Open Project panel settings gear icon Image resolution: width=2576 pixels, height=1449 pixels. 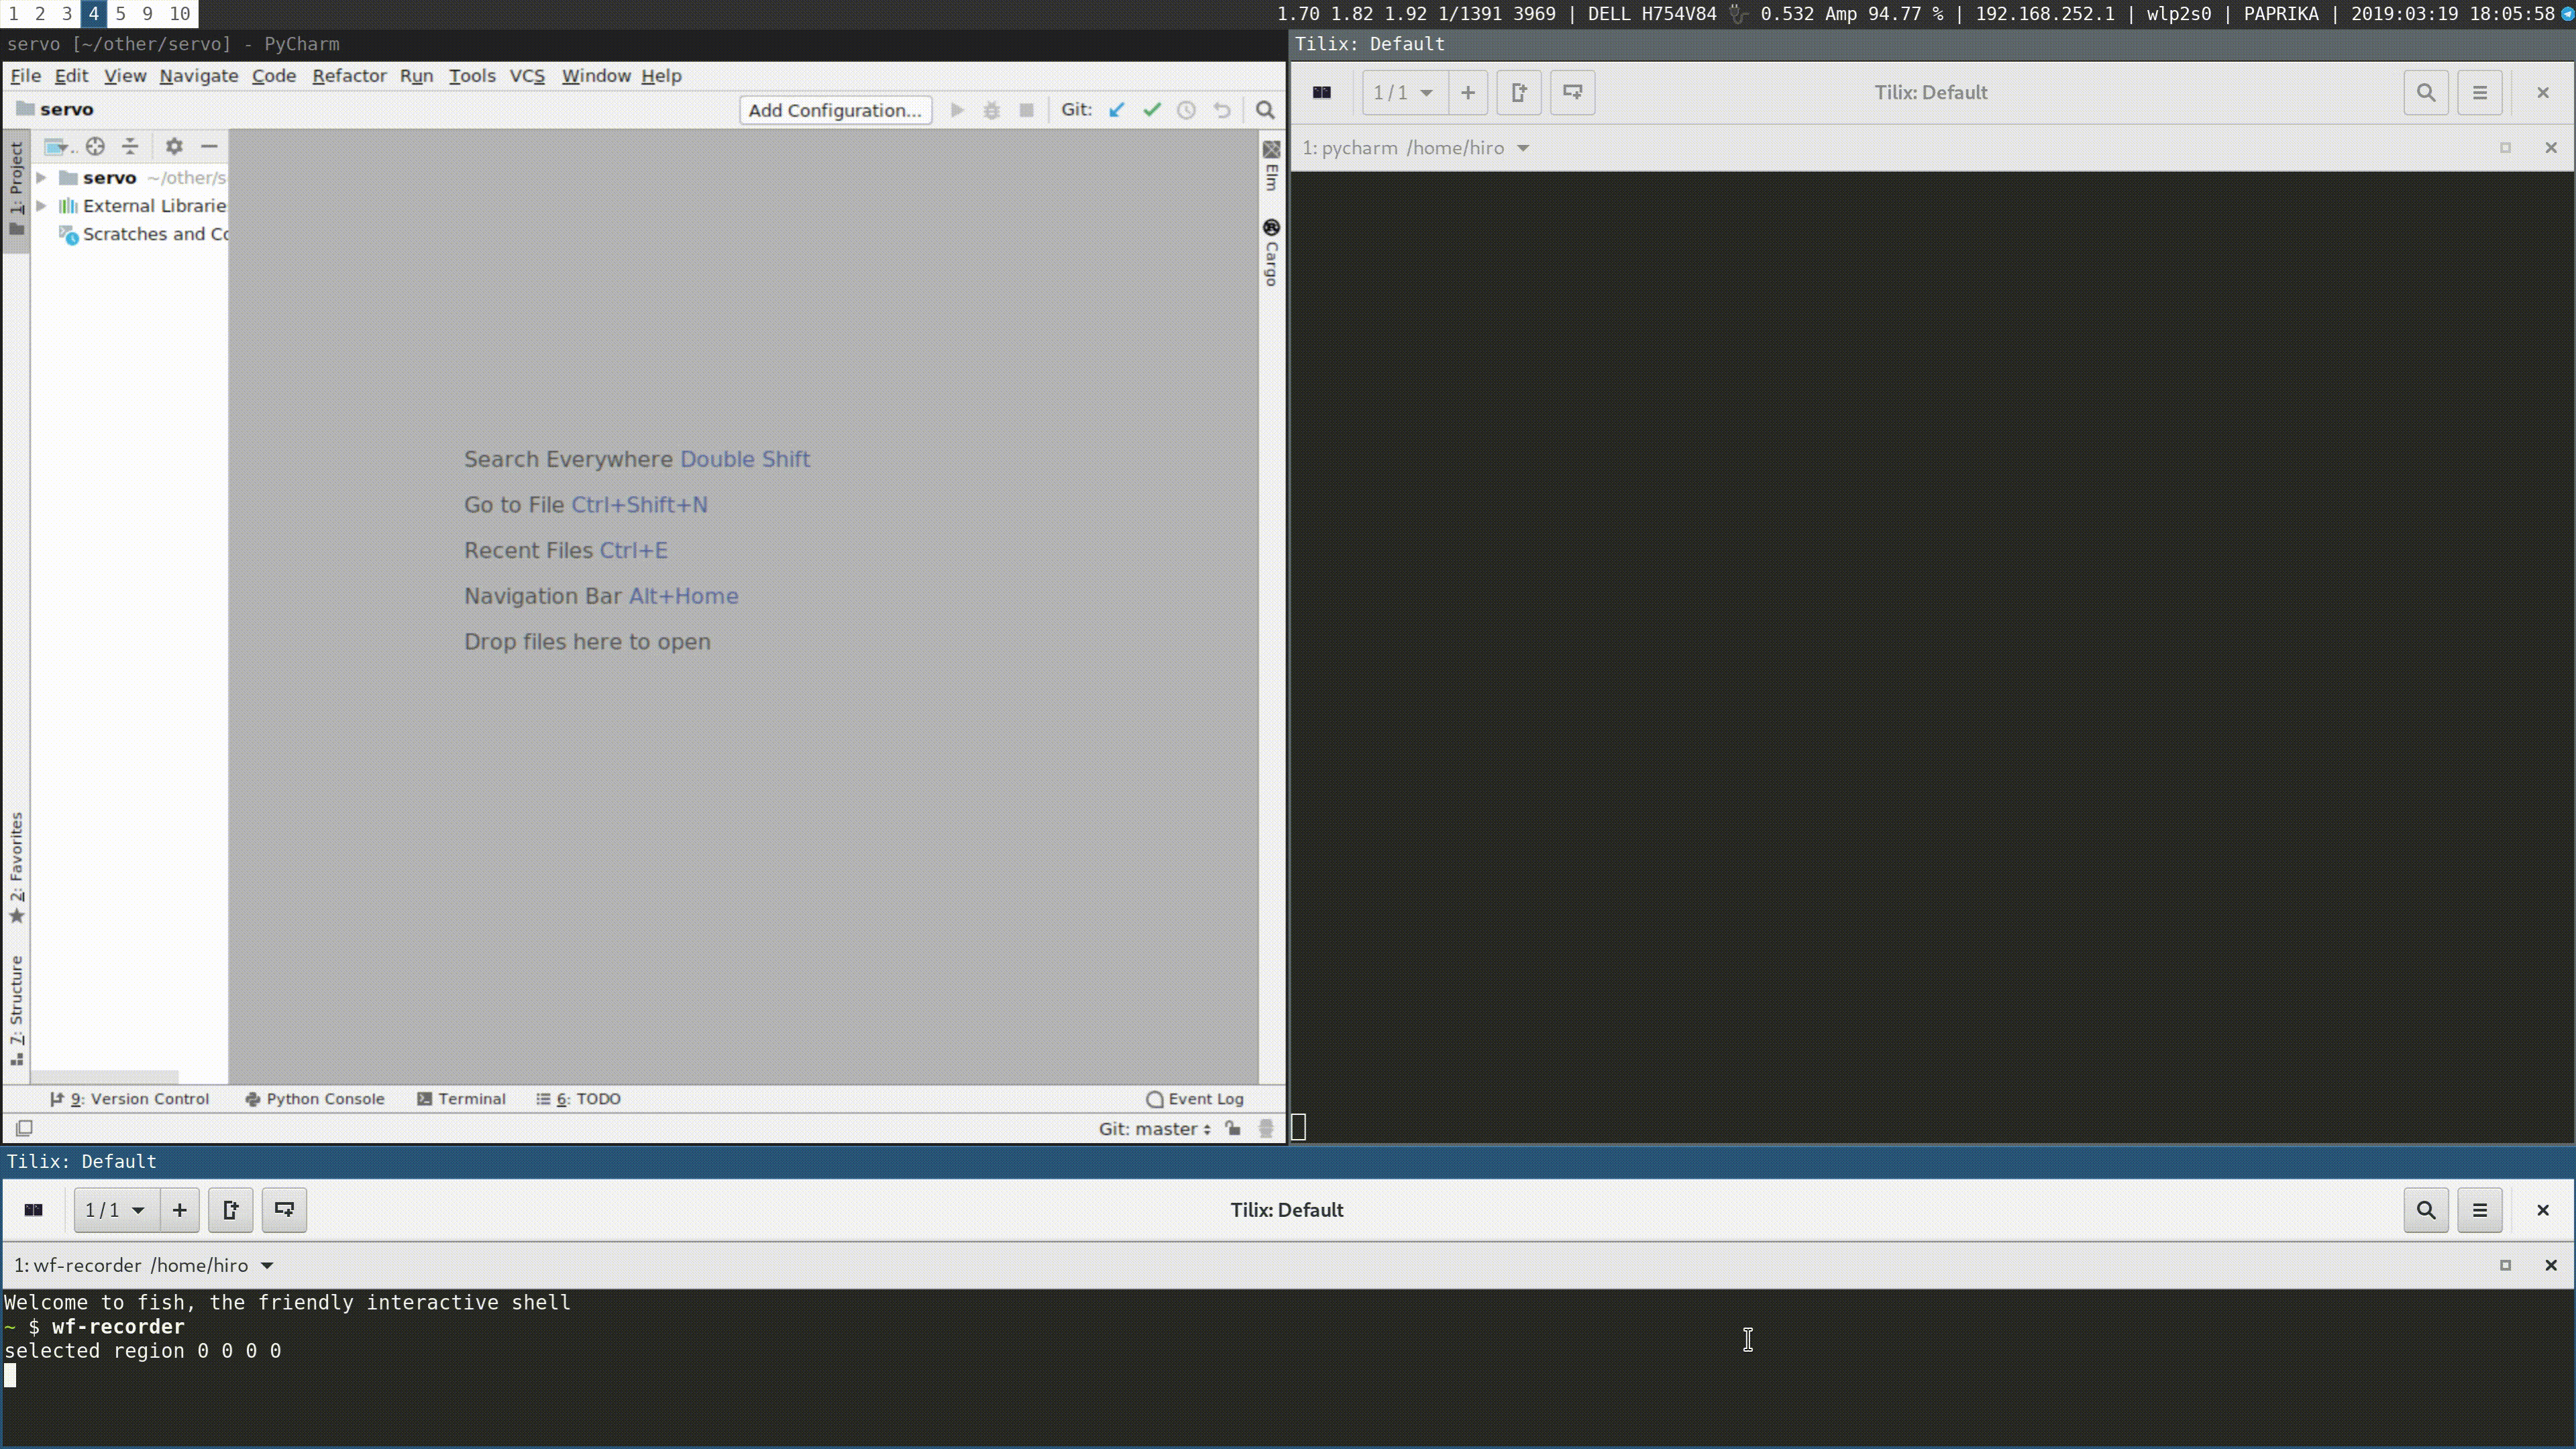[x=174, y=146]
